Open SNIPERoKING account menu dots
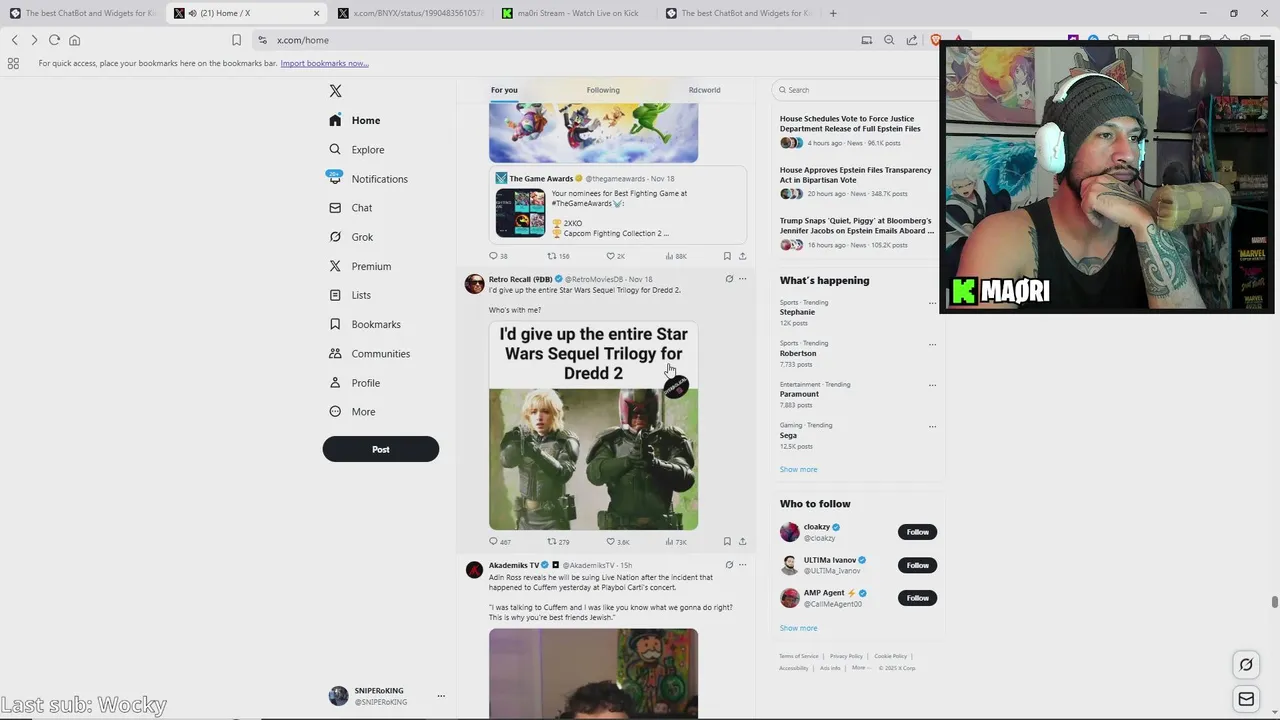The width and height of the screenshot is (1280, 720). [441, 696]
